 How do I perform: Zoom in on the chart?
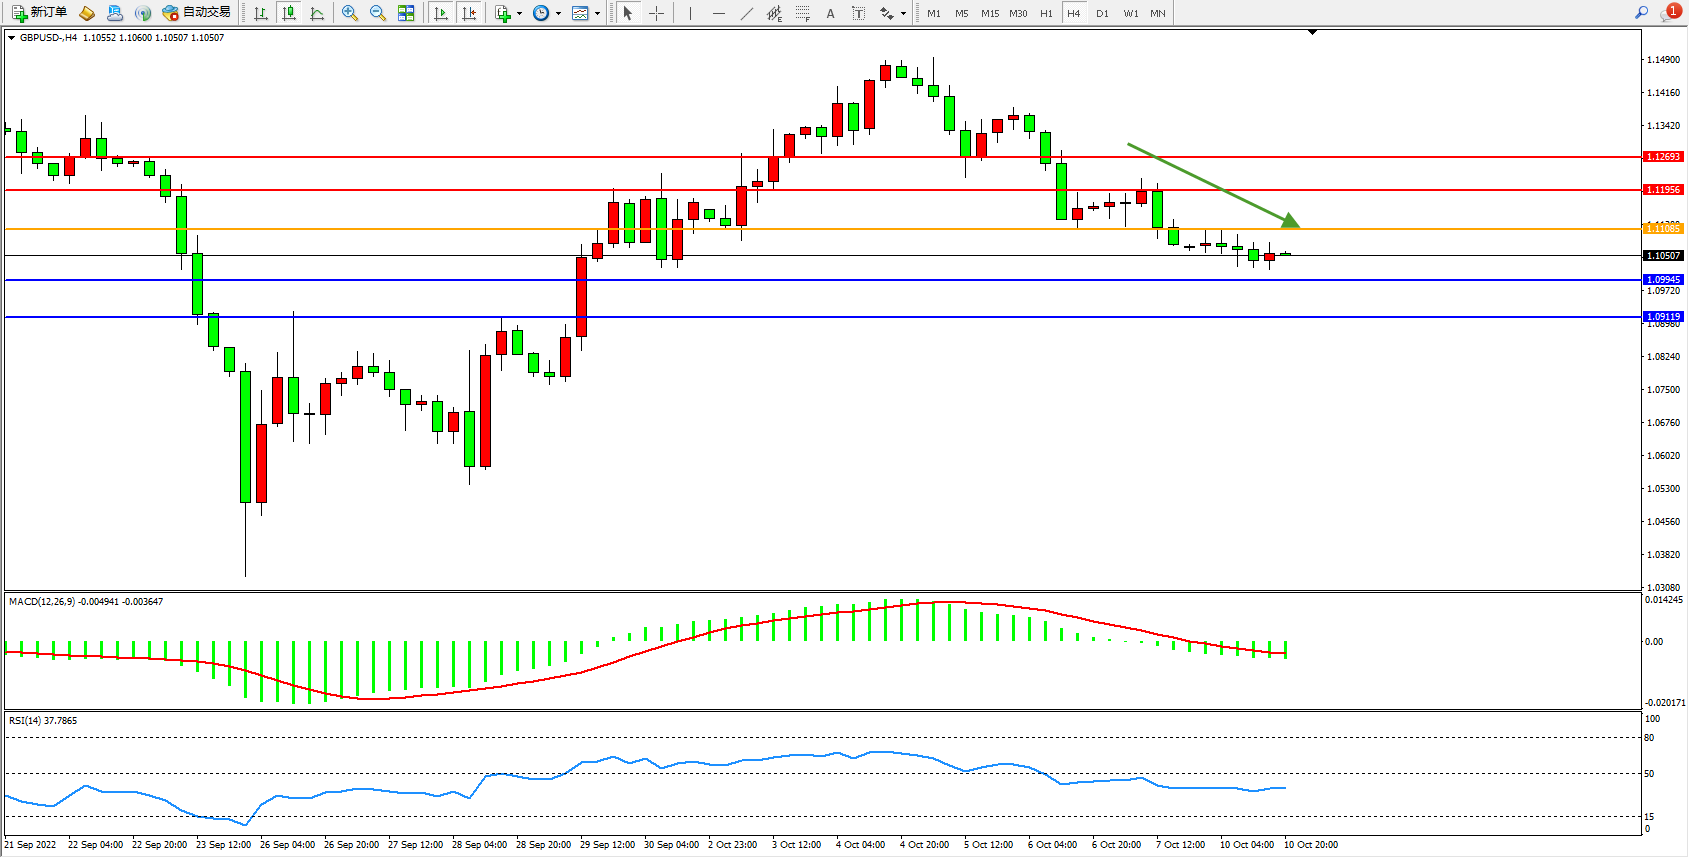(350, 13)
